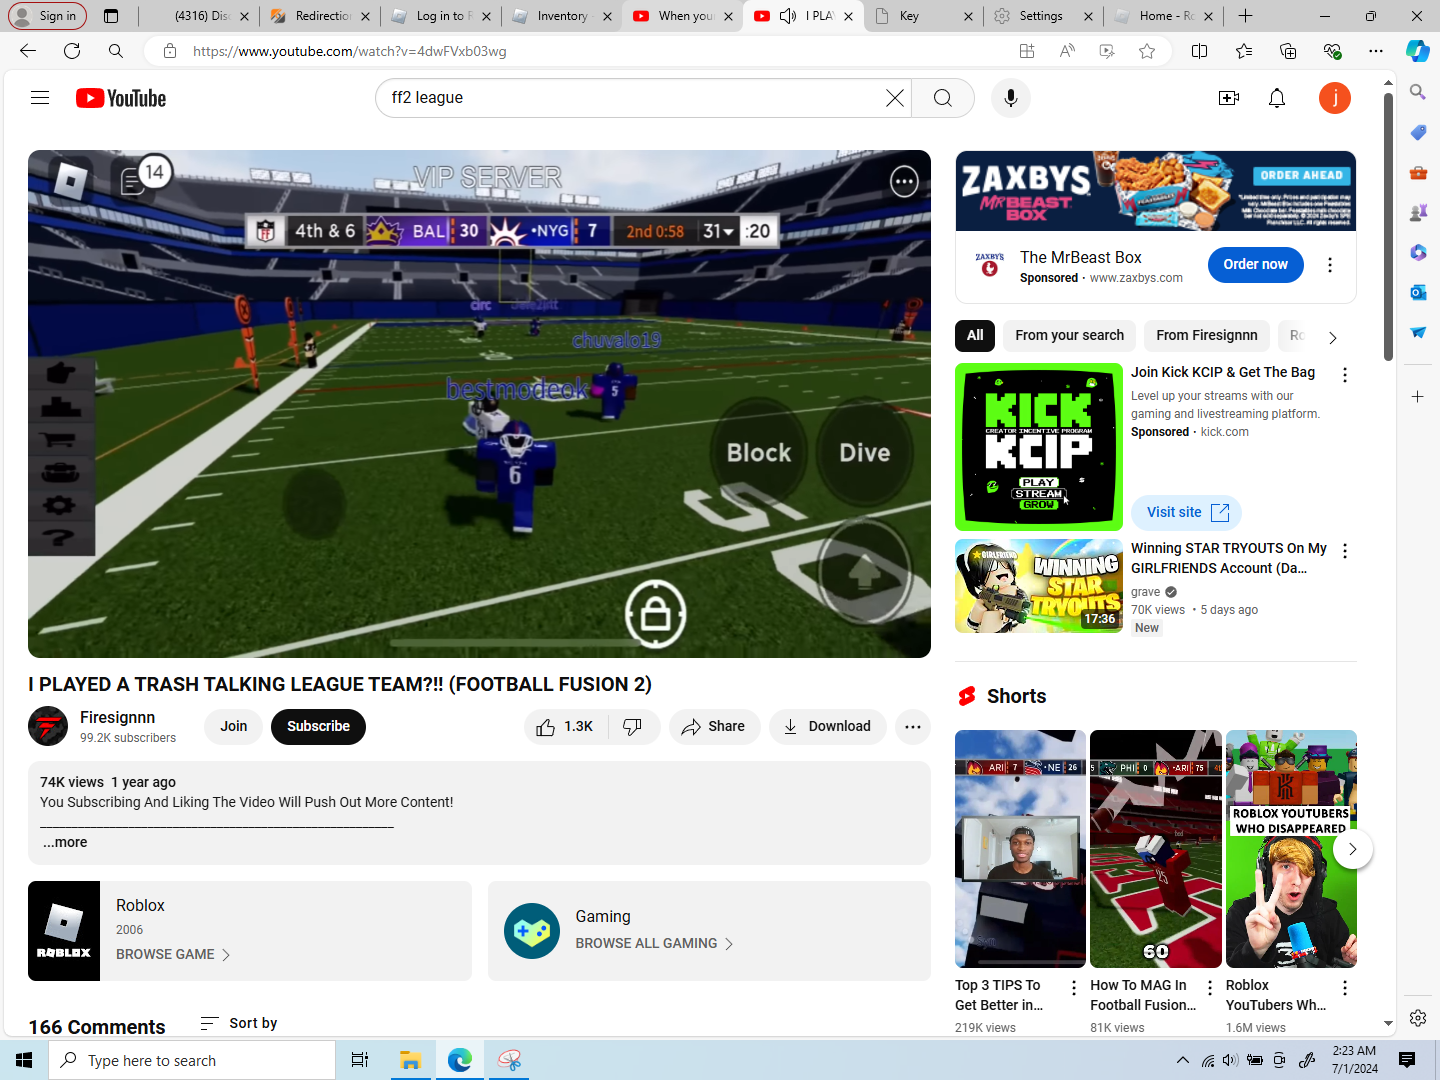The width and height of the screenshot is (1440, 1080).
Task: Click the magnifier search button
Action: (943, 98)
